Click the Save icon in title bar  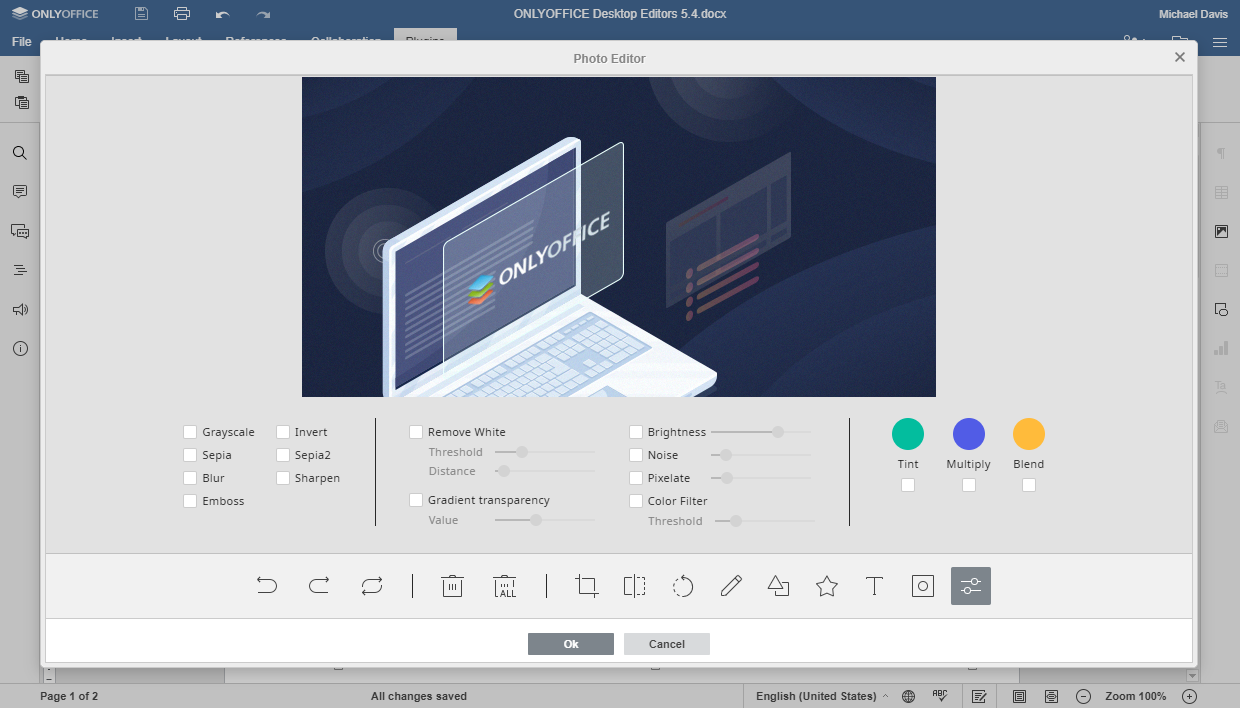(x=142, y=14)
